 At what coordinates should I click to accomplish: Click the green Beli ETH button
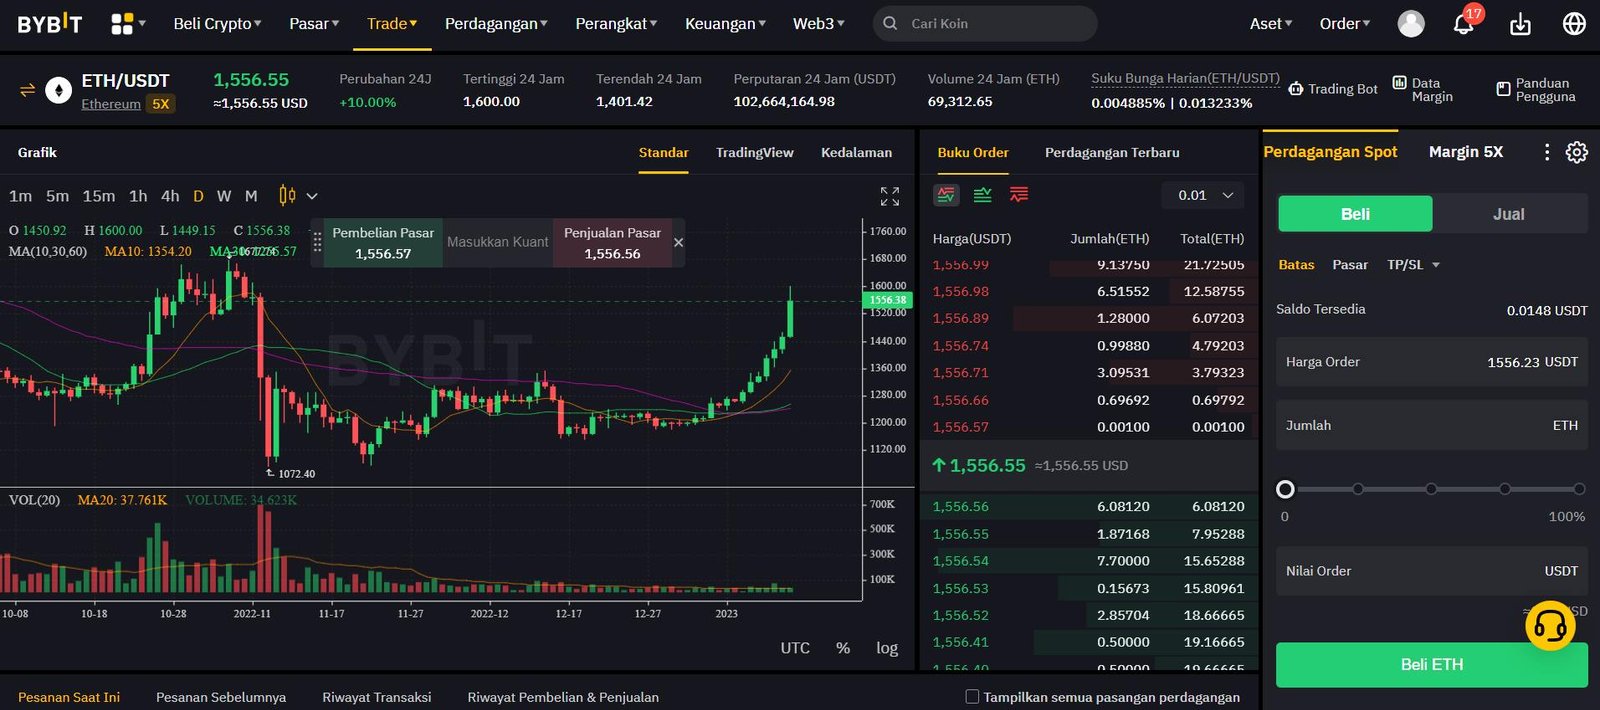click(1432, 664)
